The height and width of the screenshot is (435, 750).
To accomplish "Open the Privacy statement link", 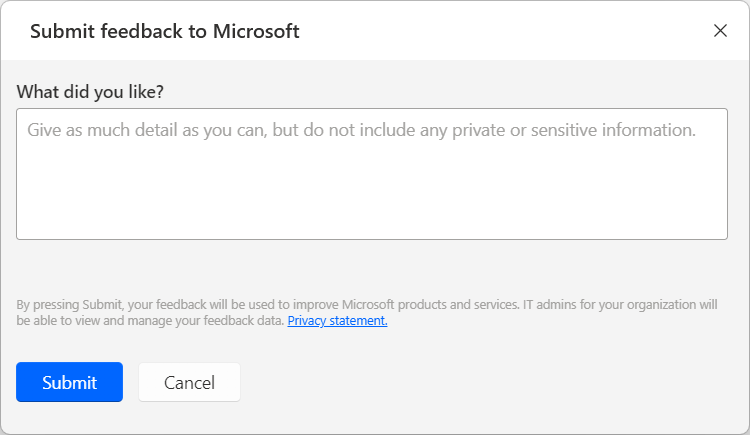I will [x=337, y=321].
